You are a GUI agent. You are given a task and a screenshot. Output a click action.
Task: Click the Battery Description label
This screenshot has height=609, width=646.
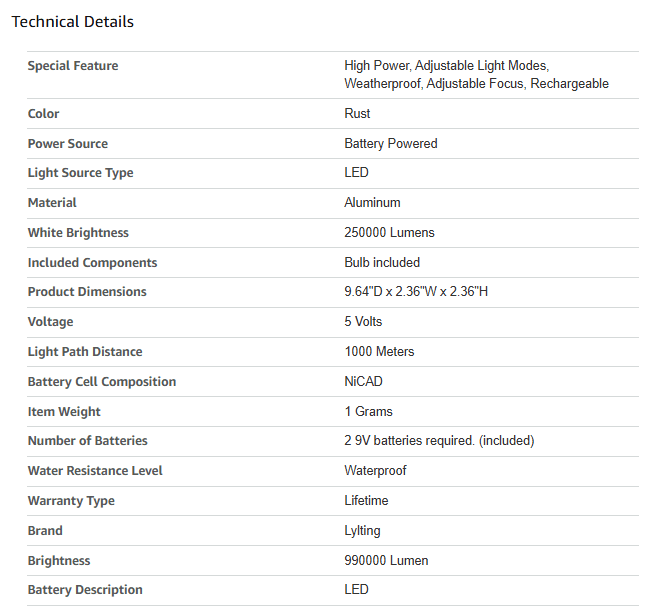coord(85,590)
